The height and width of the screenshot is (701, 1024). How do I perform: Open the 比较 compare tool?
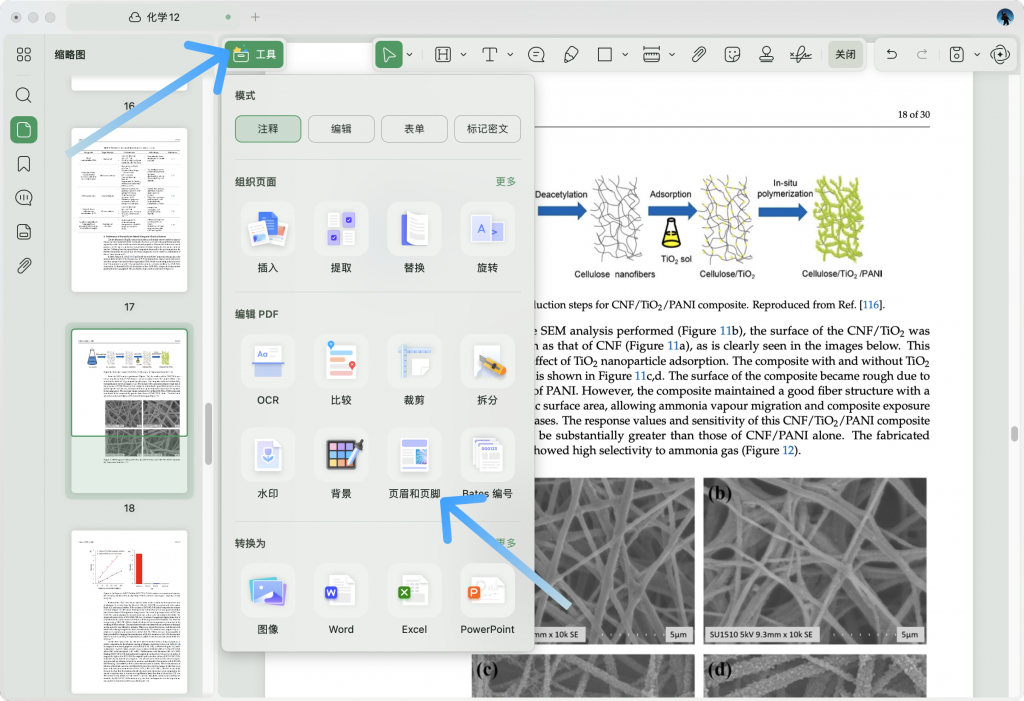341,370
